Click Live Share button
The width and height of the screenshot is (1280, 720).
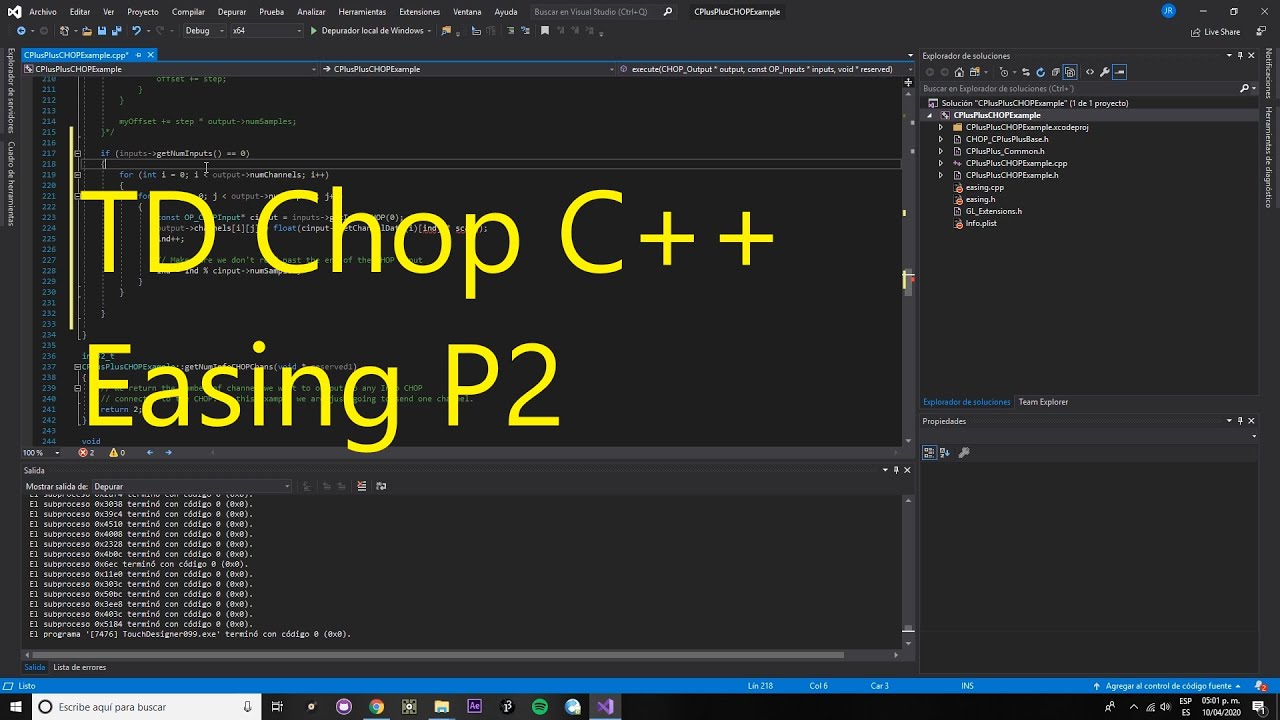click(1216, 31)
